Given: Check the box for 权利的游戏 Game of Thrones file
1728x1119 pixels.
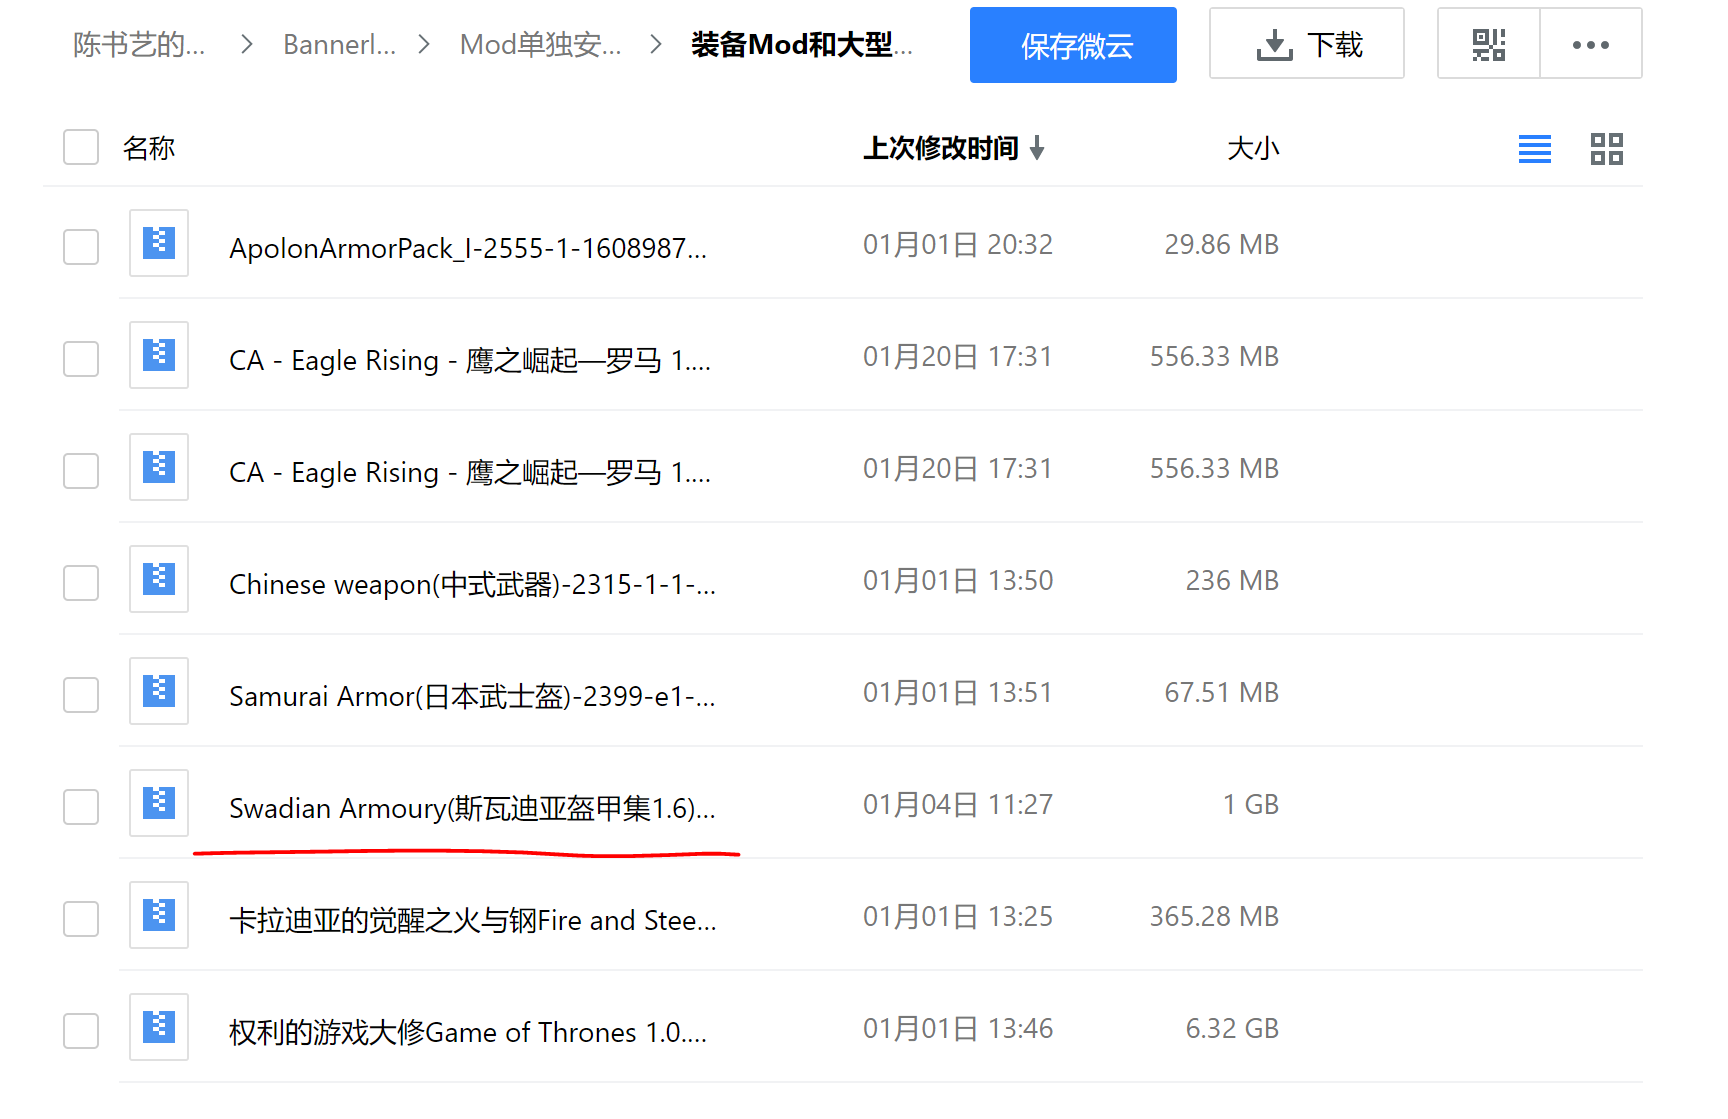Looking at the screenshot, I should tap(81, 1031).
